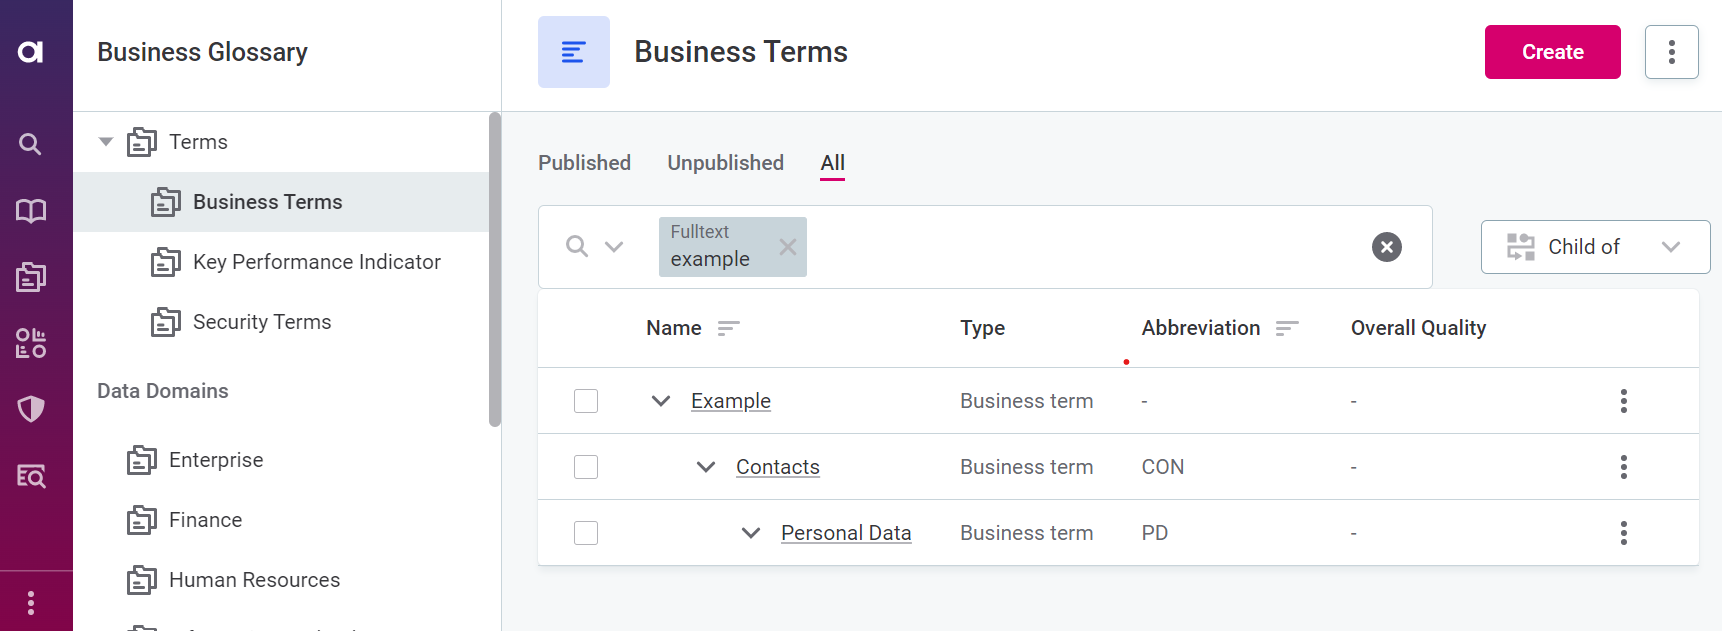
Task: Collapse the Terms tree node
Action: tap(106, 142)
